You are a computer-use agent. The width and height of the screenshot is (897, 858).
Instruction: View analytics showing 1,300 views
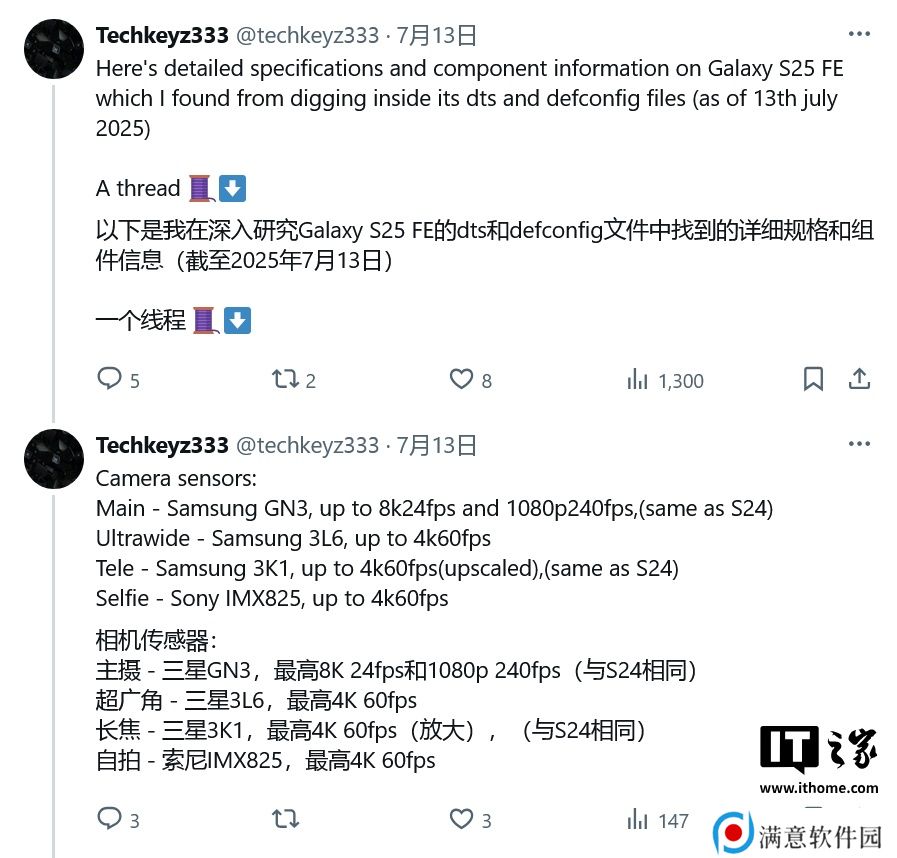[665, 380]
